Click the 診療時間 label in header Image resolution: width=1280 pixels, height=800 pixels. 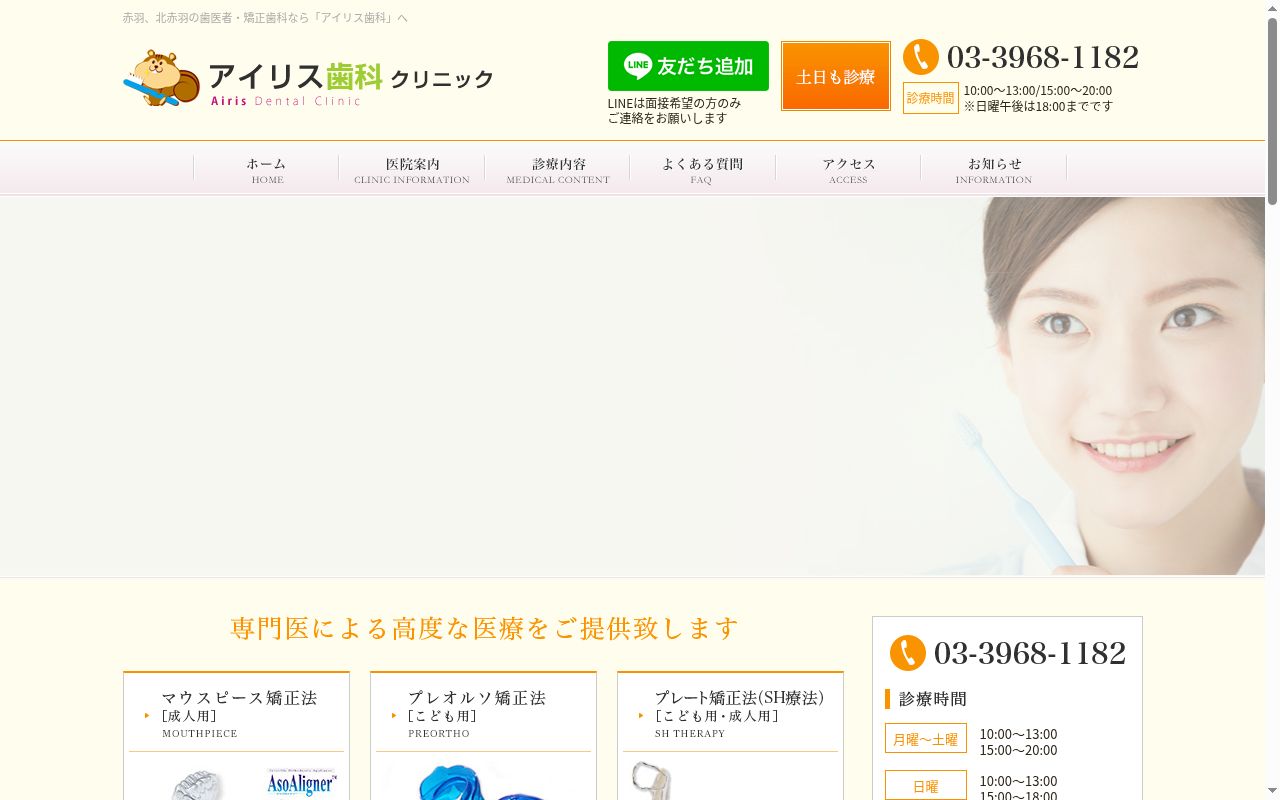931,98
